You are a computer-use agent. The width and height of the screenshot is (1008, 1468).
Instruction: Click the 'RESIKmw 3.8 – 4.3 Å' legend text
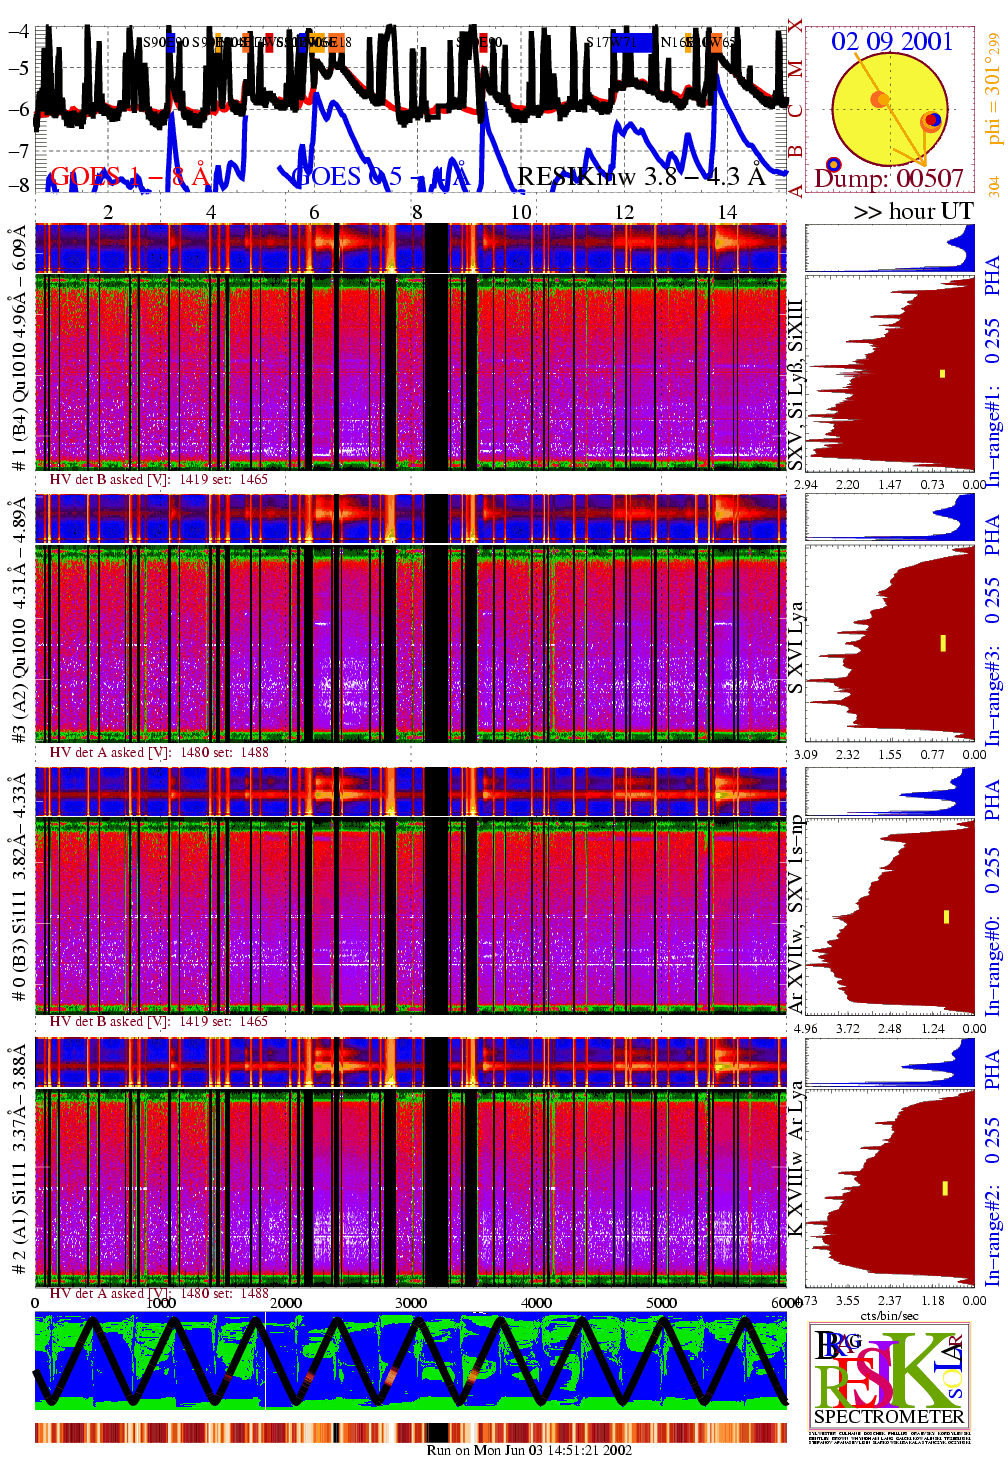(x=640, y=177)
